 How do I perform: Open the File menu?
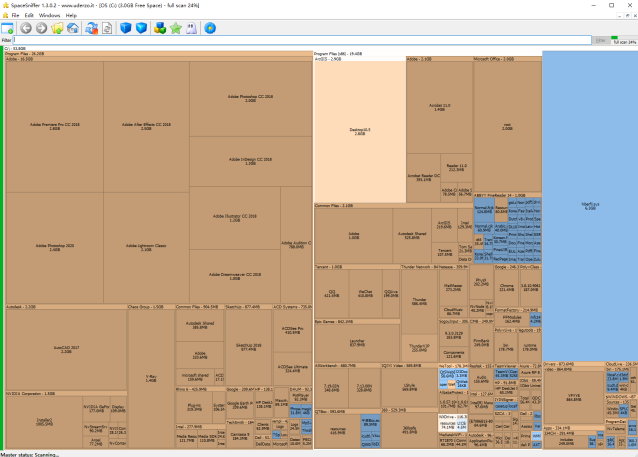(15, 15)
